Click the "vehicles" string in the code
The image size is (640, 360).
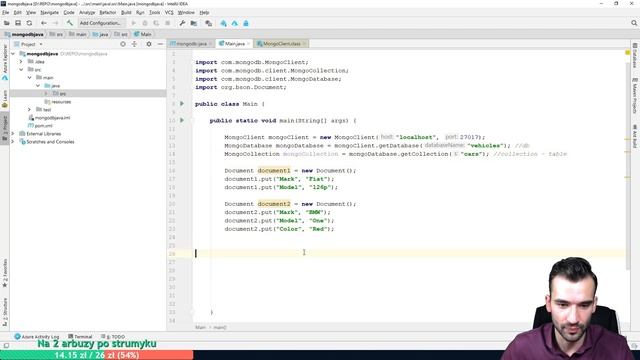click(x=484, y=146)
